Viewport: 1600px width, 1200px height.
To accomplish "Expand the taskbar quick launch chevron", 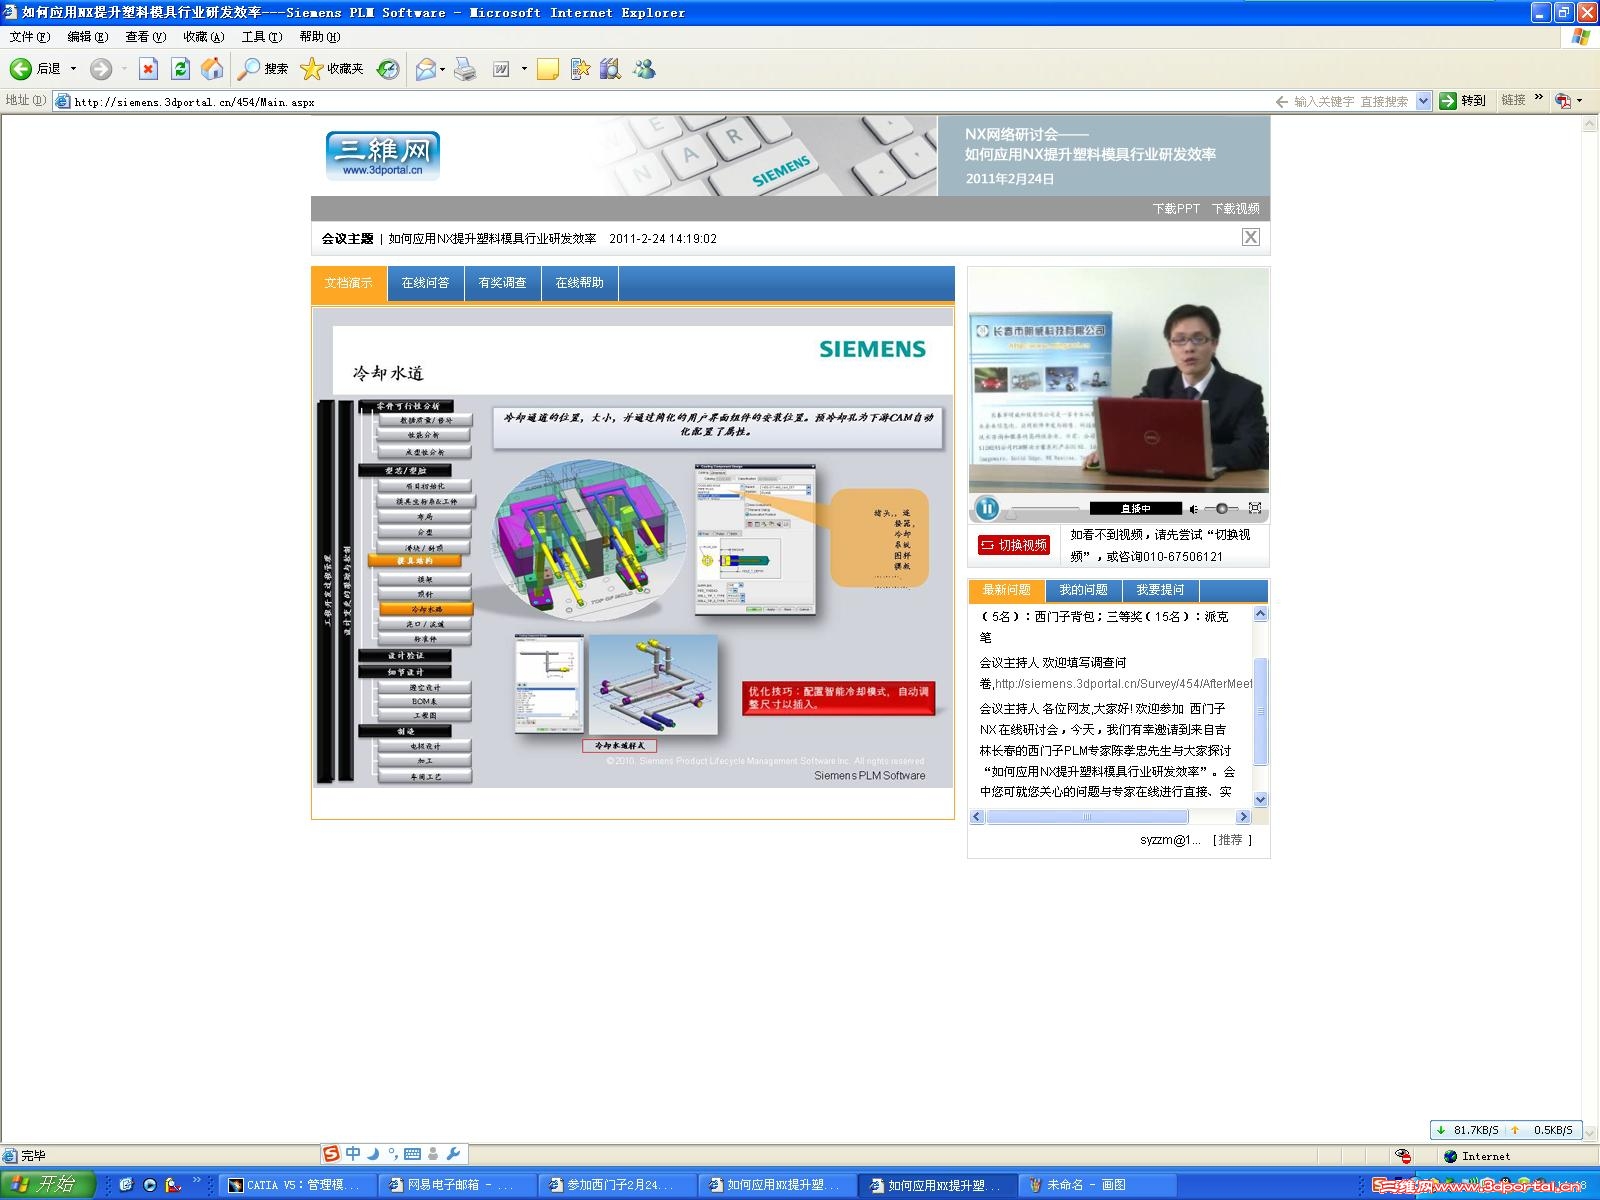I will (197, 1181).
